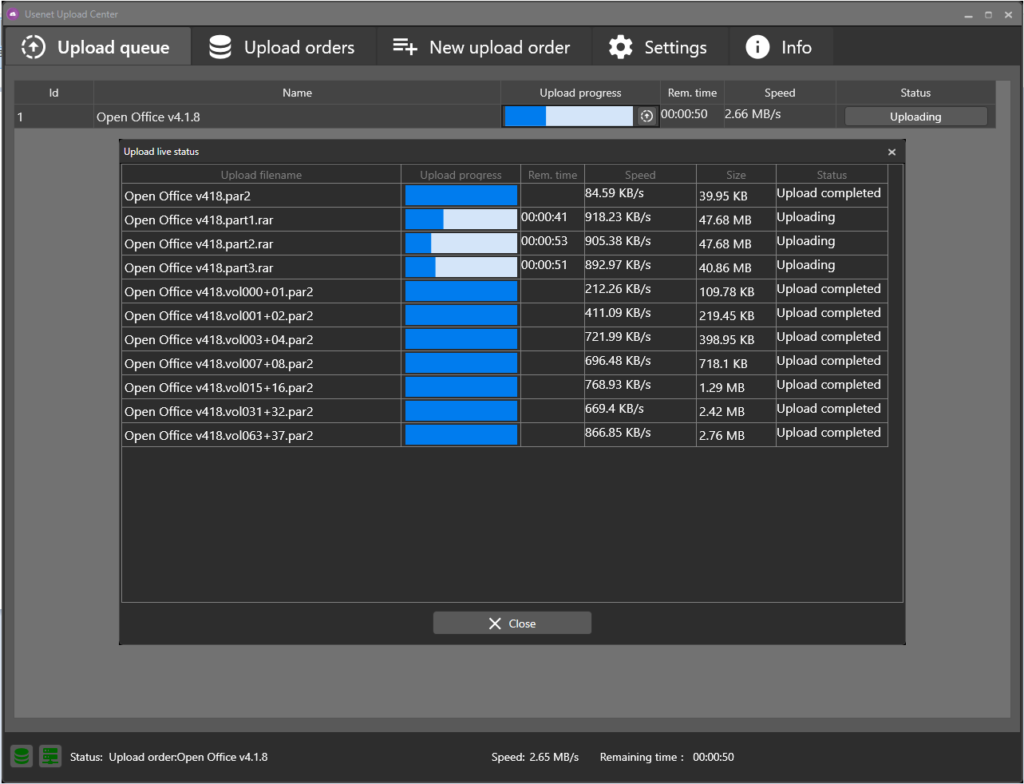This screenshot has height=784, width=1024.
Task: Select Open Office v418.vol003+04.par2 row
Action: [x=504, y=339]
